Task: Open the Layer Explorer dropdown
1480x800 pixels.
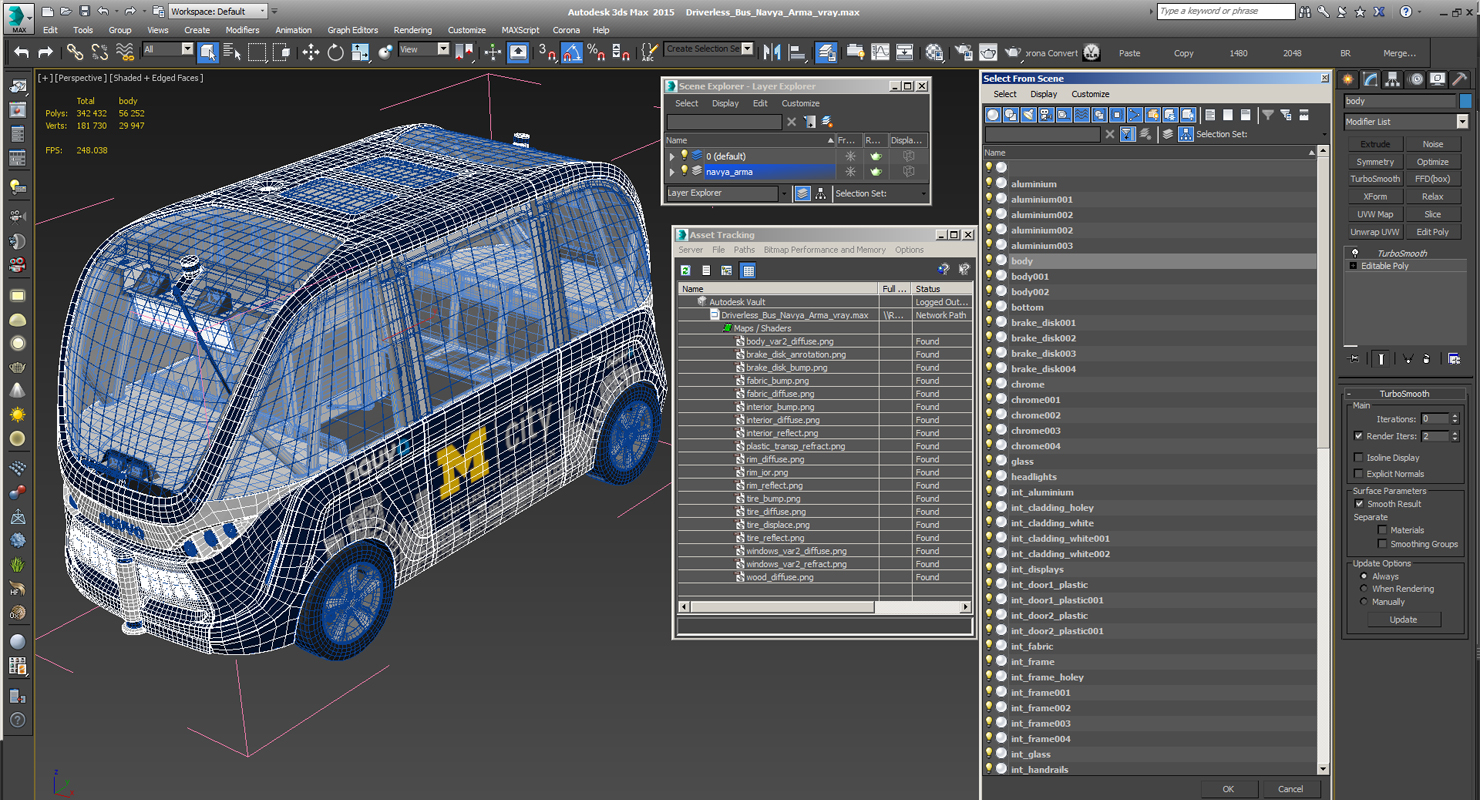Action: coord(783,194)
